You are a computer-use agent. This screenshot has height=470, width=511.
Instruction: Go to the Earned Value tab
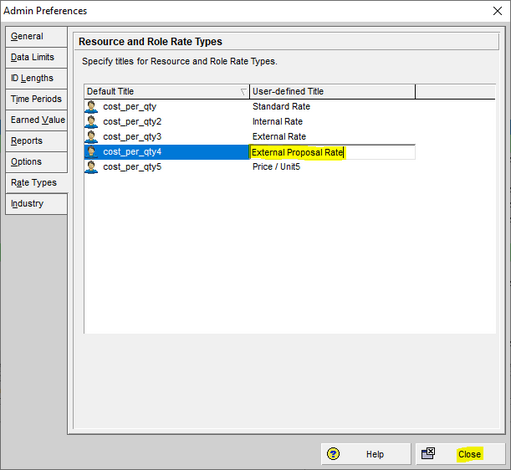coord(36,120)
